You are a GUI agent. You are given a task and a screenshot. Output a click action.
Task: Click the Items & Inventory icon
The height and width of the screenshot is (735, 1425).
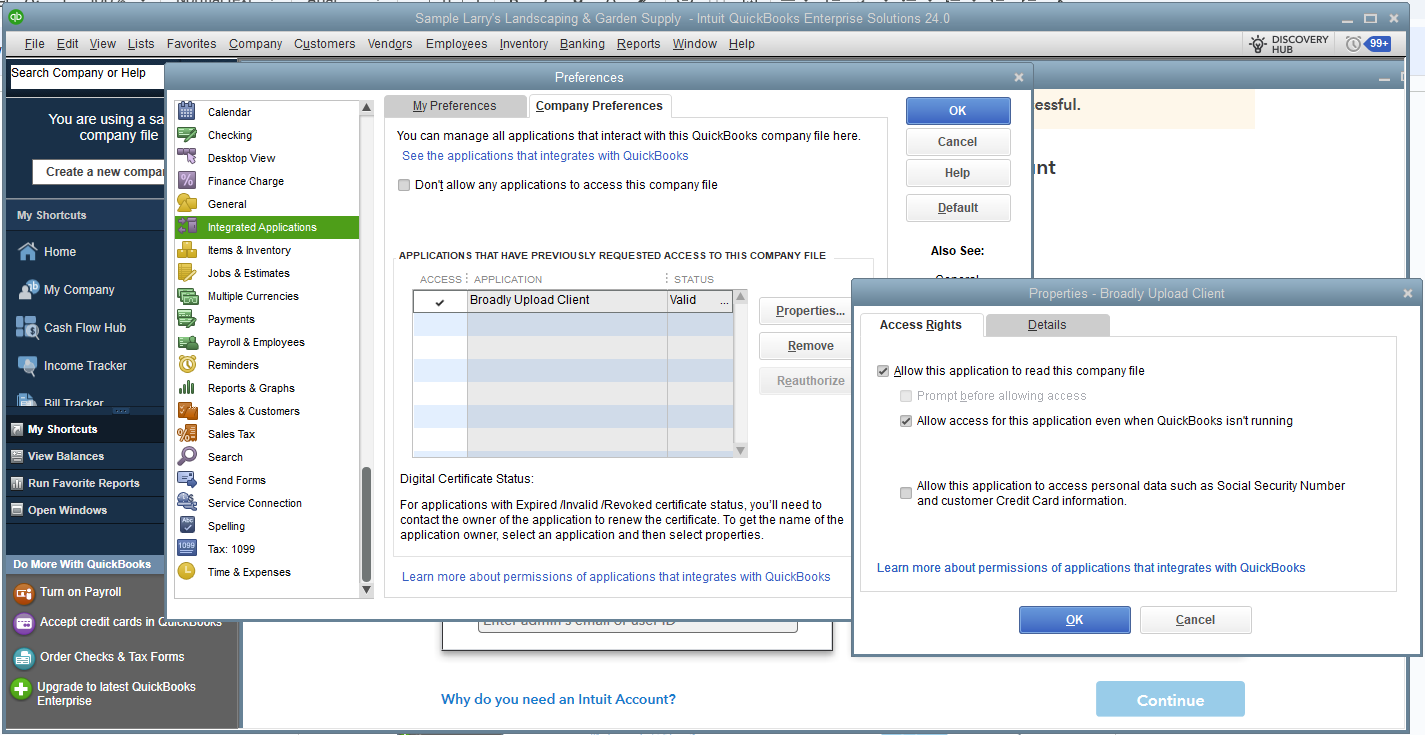click(x=187, y=250)
